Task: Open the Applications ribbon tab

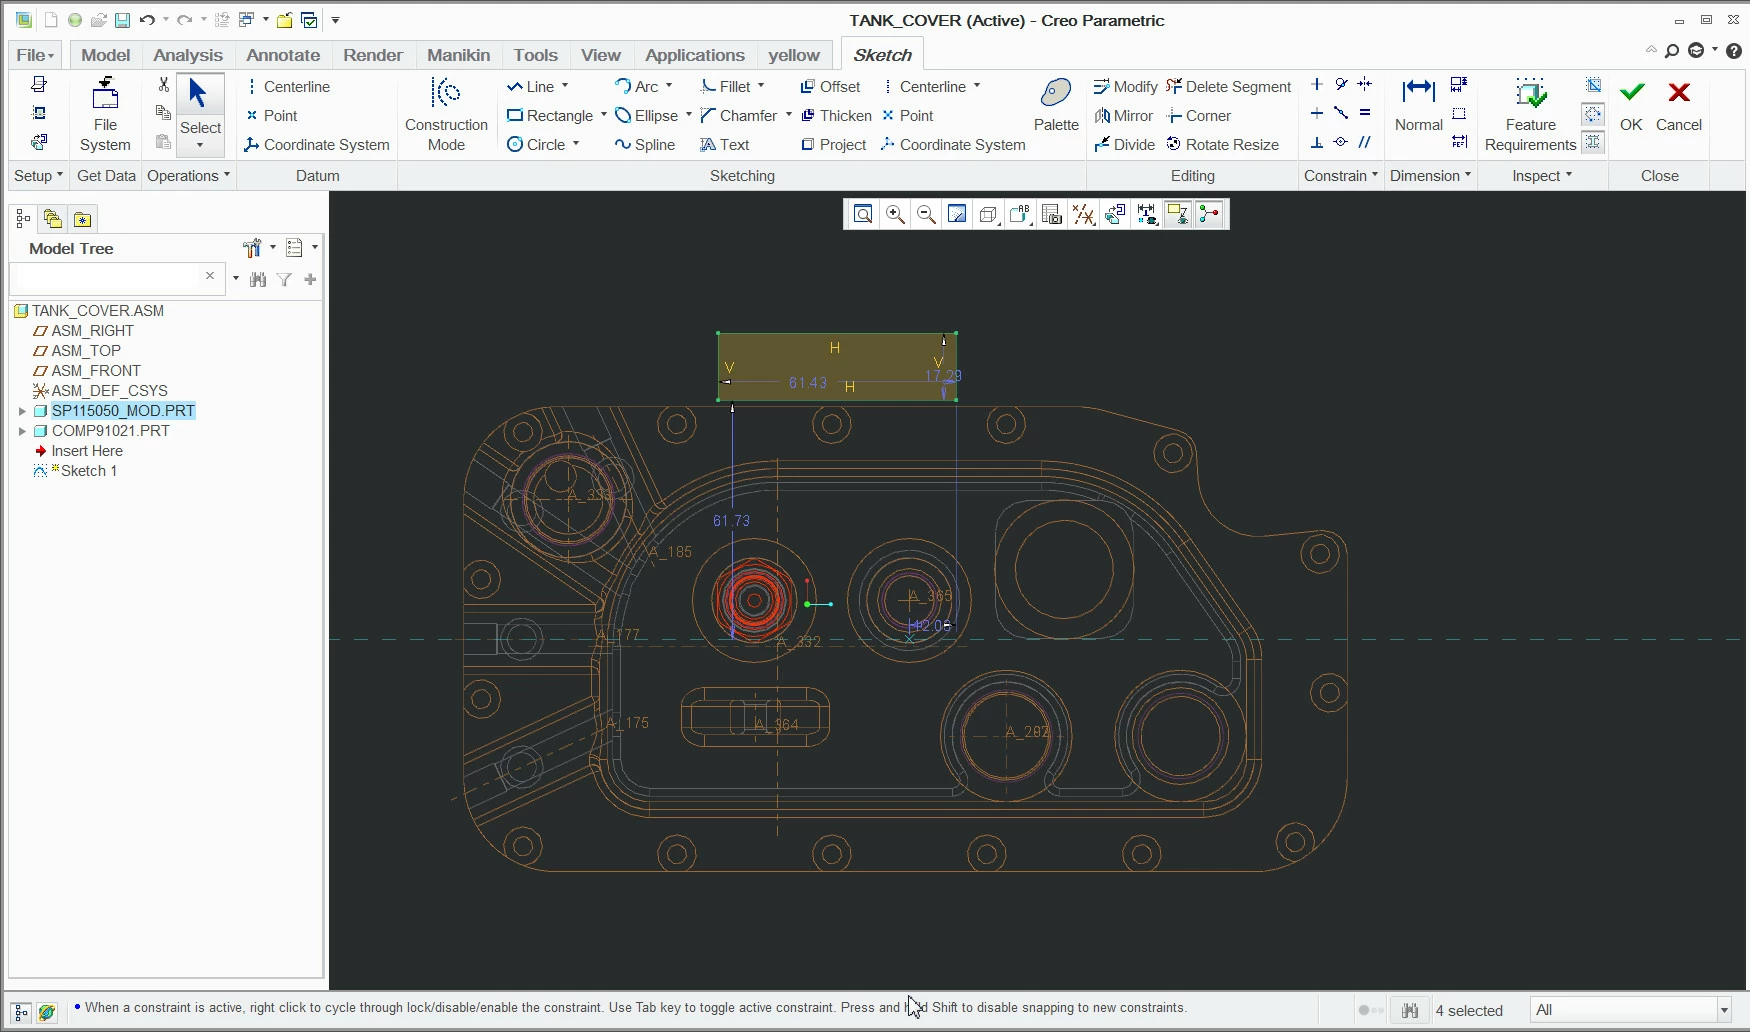Action: coord(695,55)
